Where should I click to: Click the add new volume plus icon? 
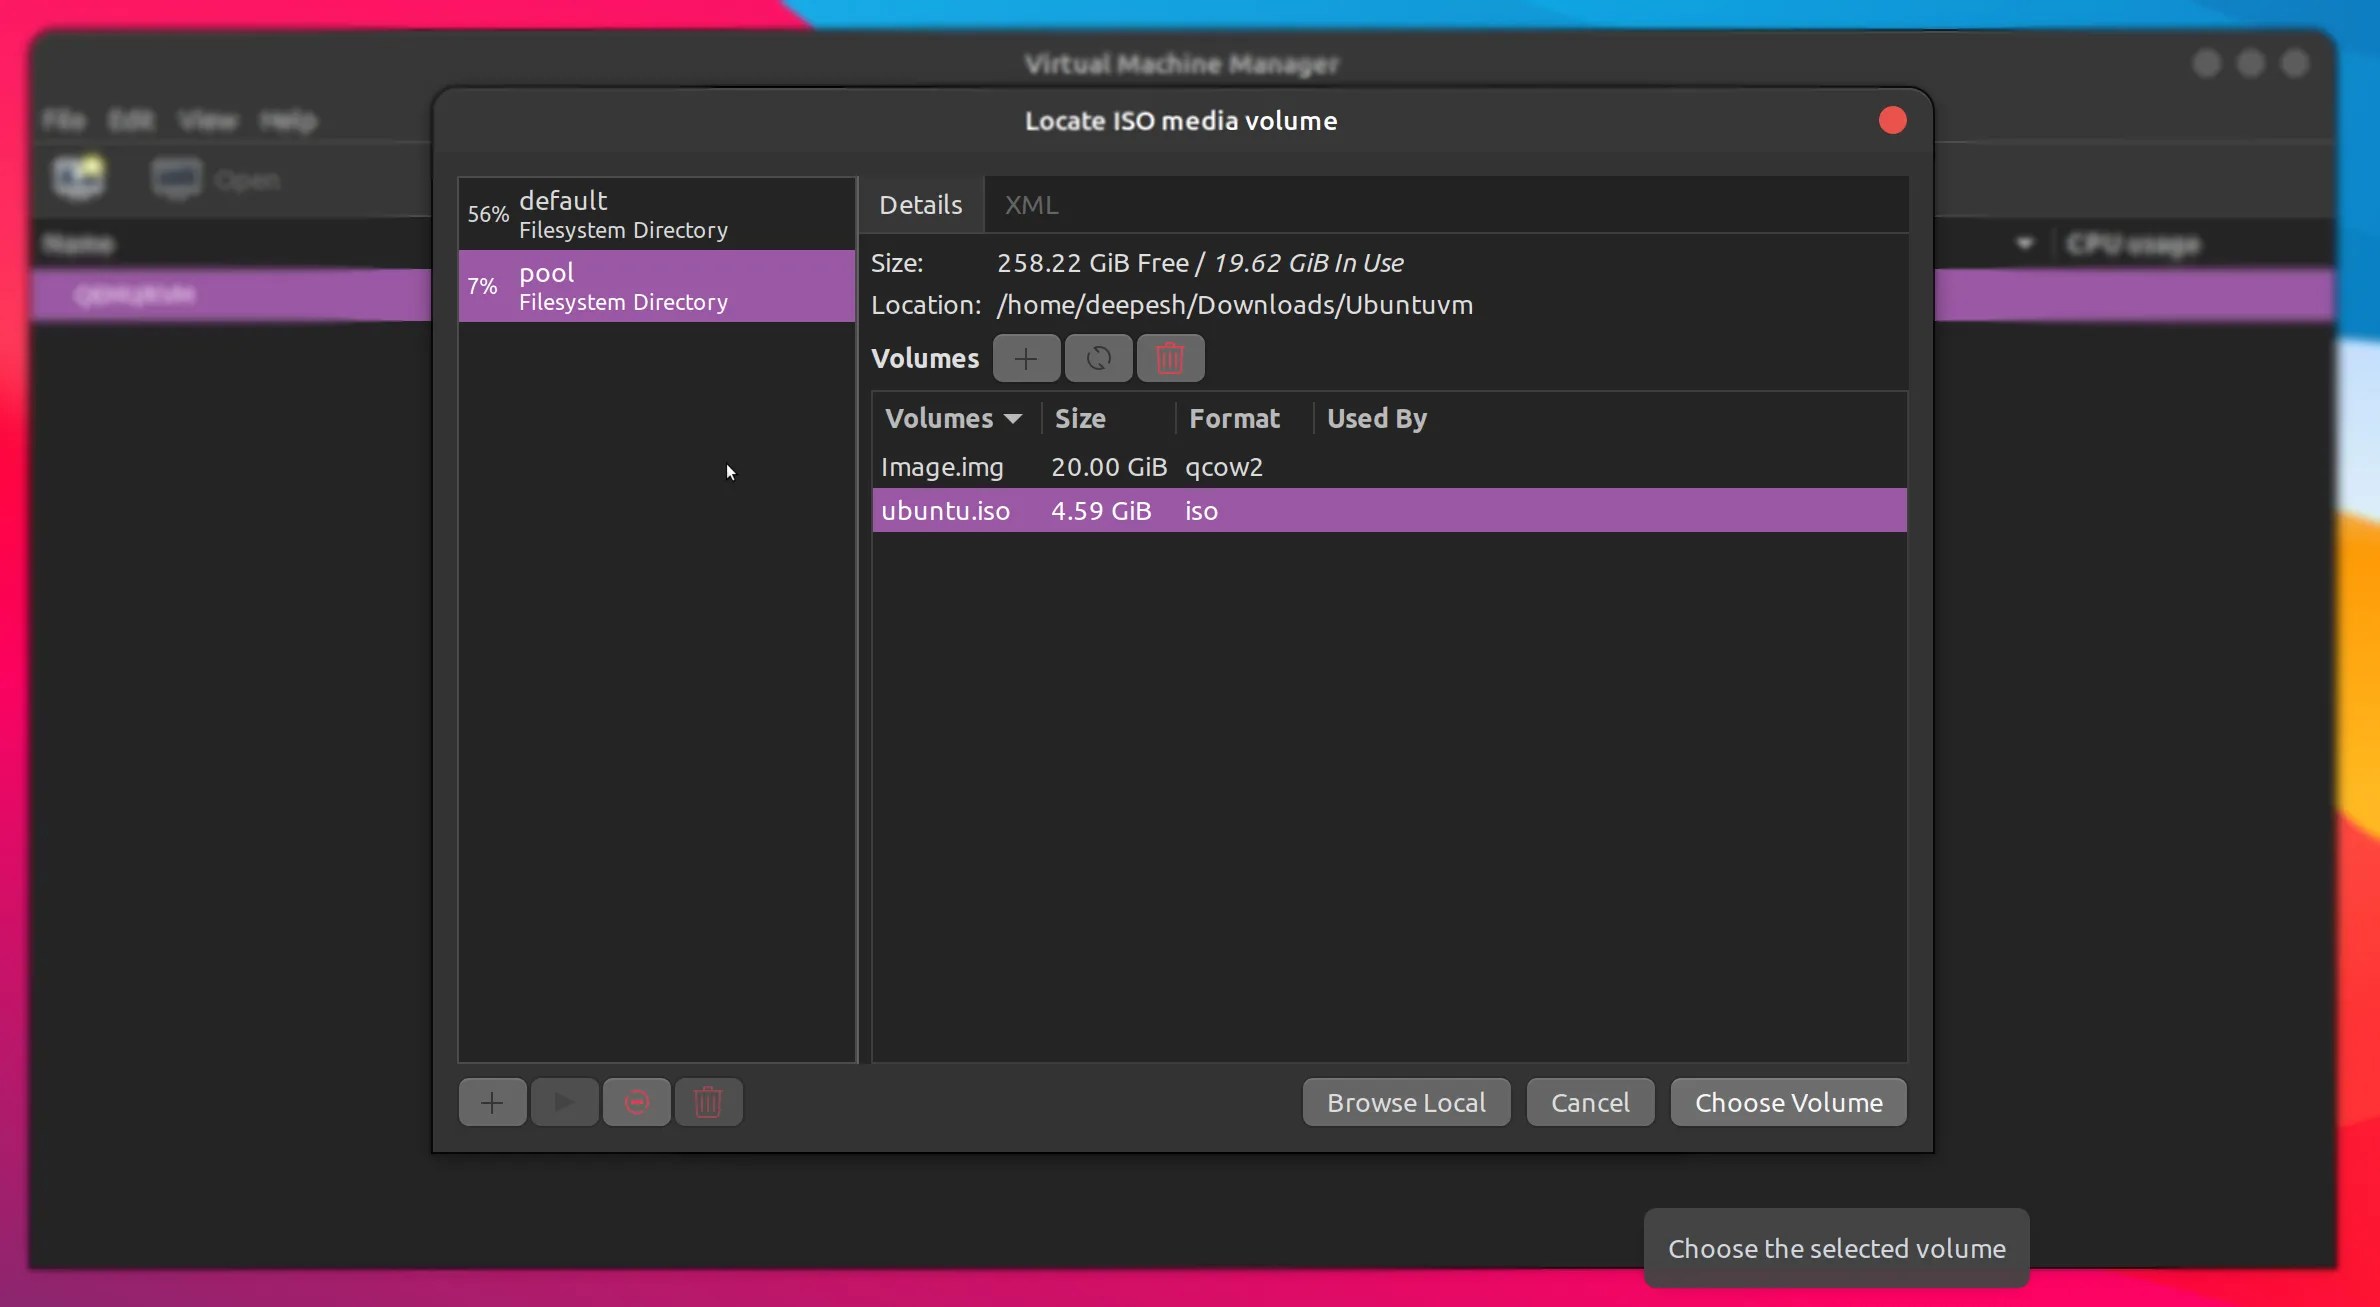(x=1026, y=359)
